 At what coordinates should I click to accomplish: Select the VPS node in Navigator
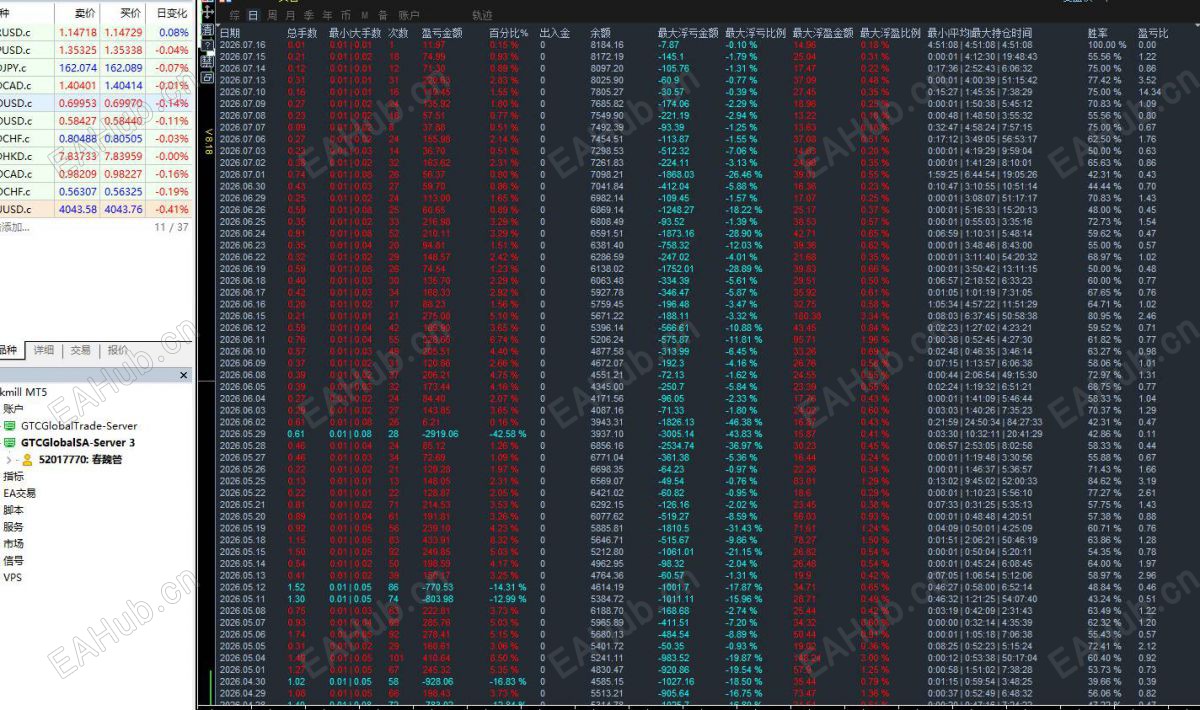point(12,577)
